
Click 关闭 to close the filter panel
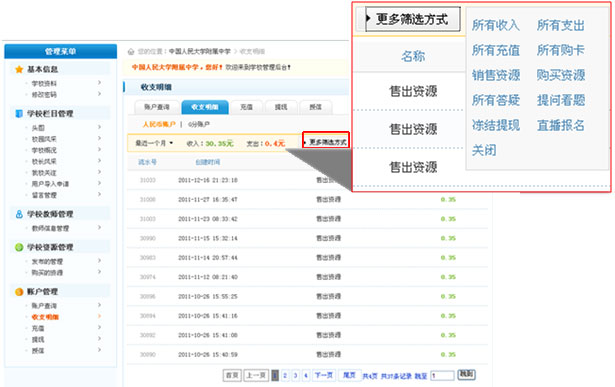click(484, 150)
